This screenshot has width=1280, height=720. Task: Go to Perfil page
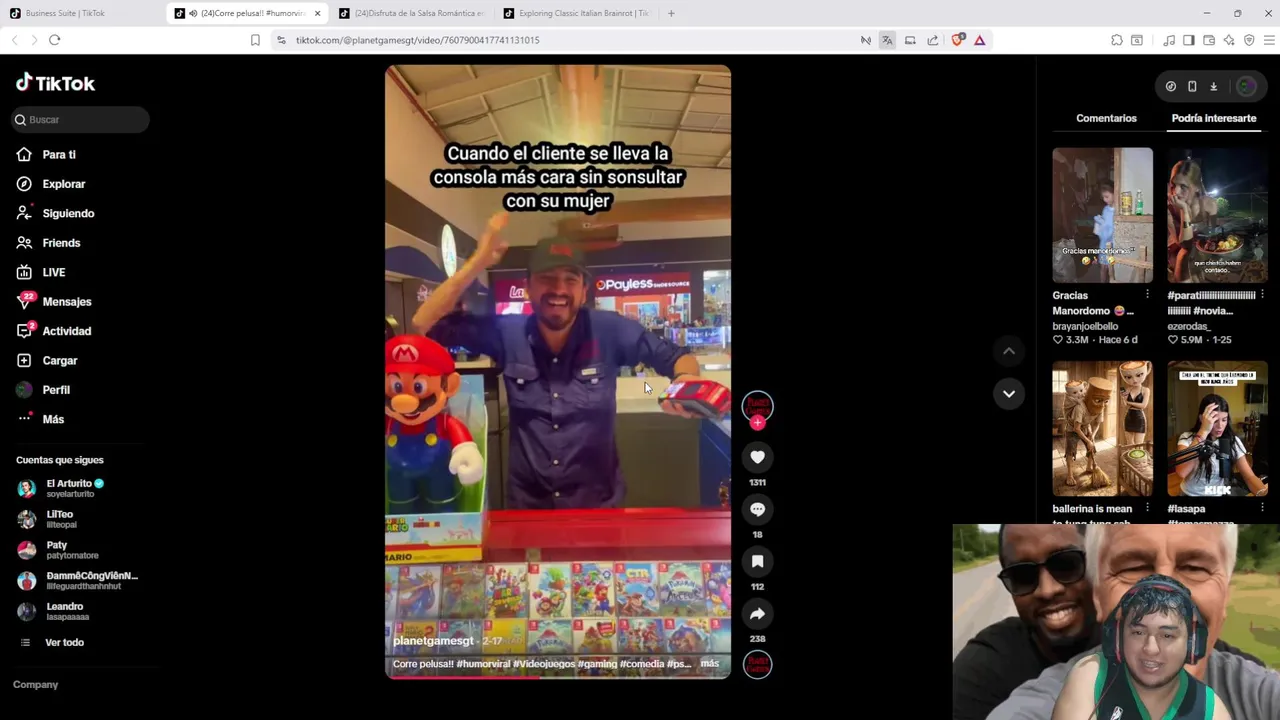43,390
